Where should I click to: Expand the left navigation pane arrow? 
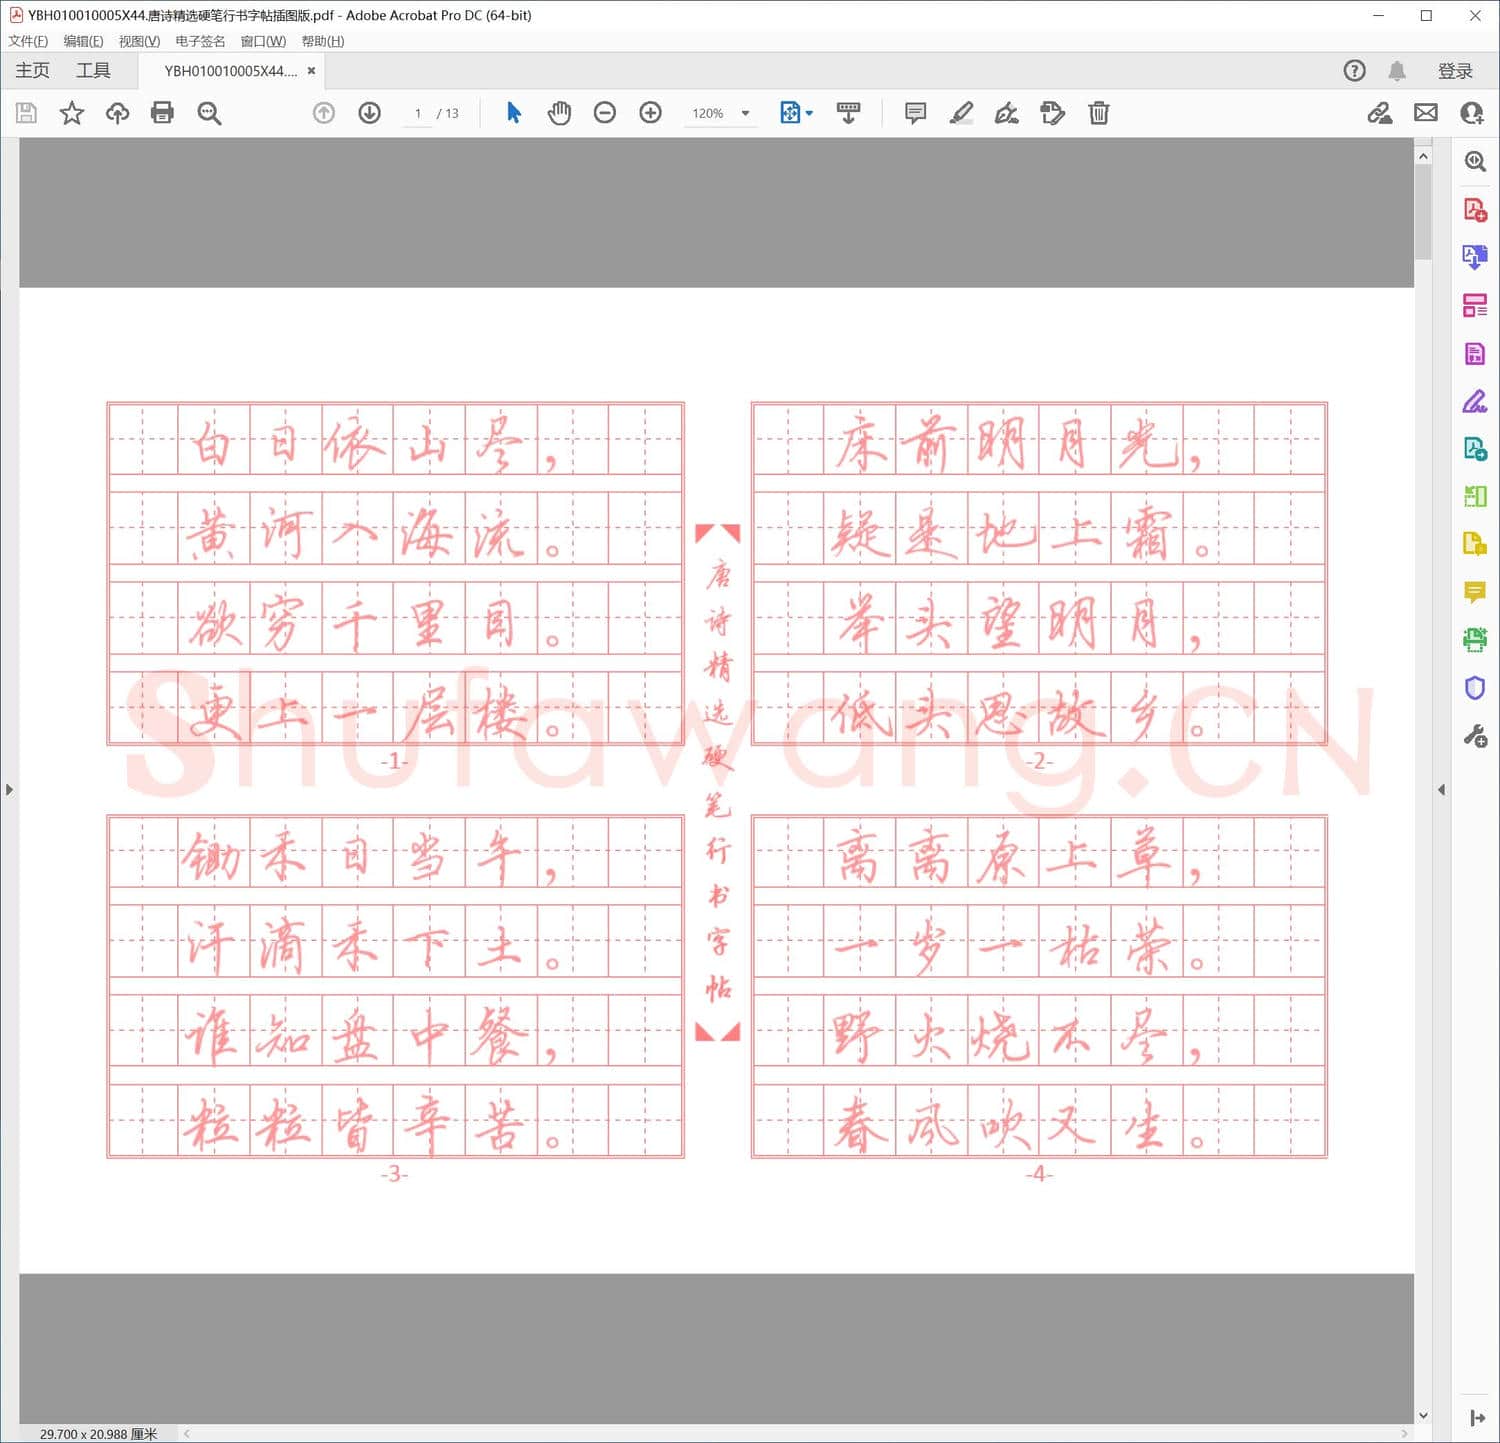[9, 790]
